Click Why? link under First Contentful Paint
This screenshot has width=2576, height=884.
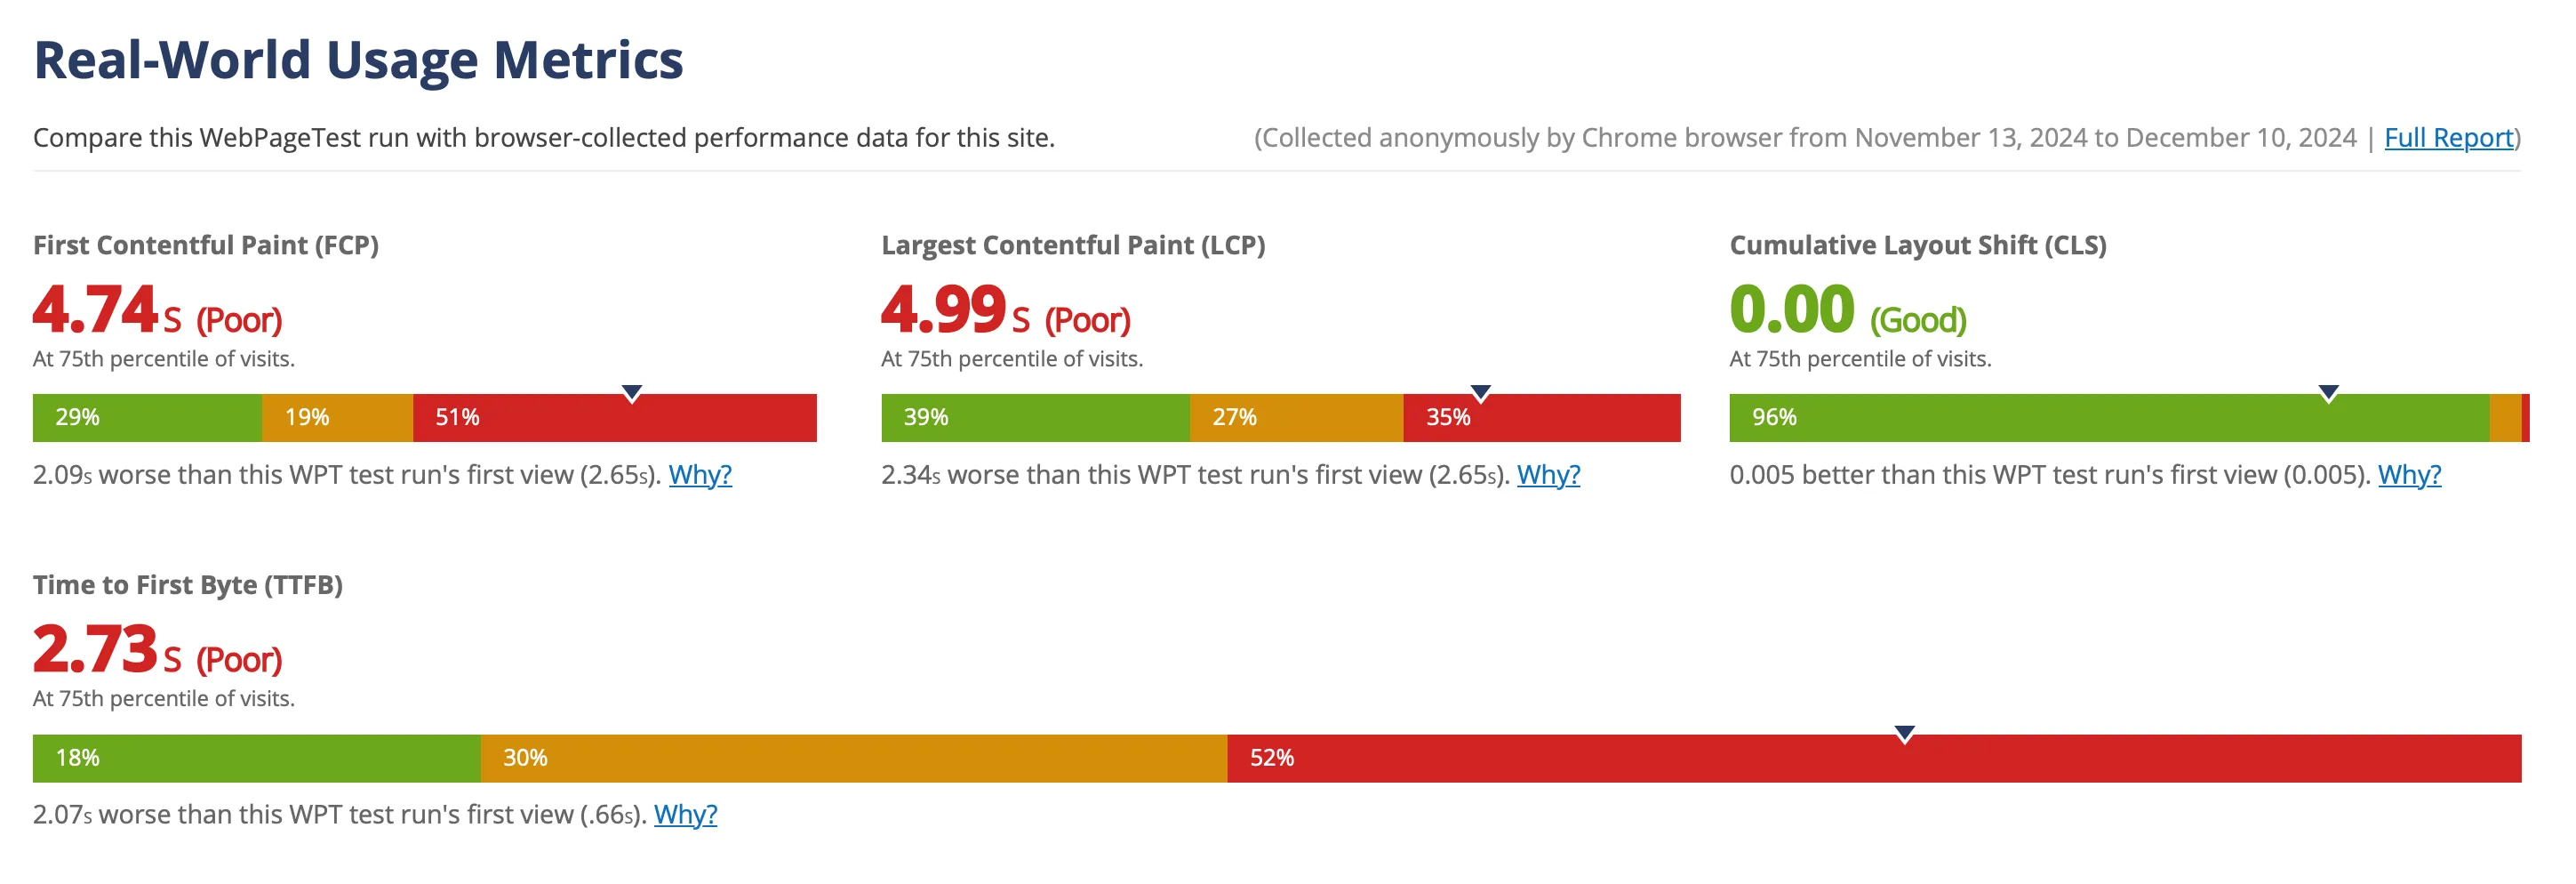(x=702, y=476)
